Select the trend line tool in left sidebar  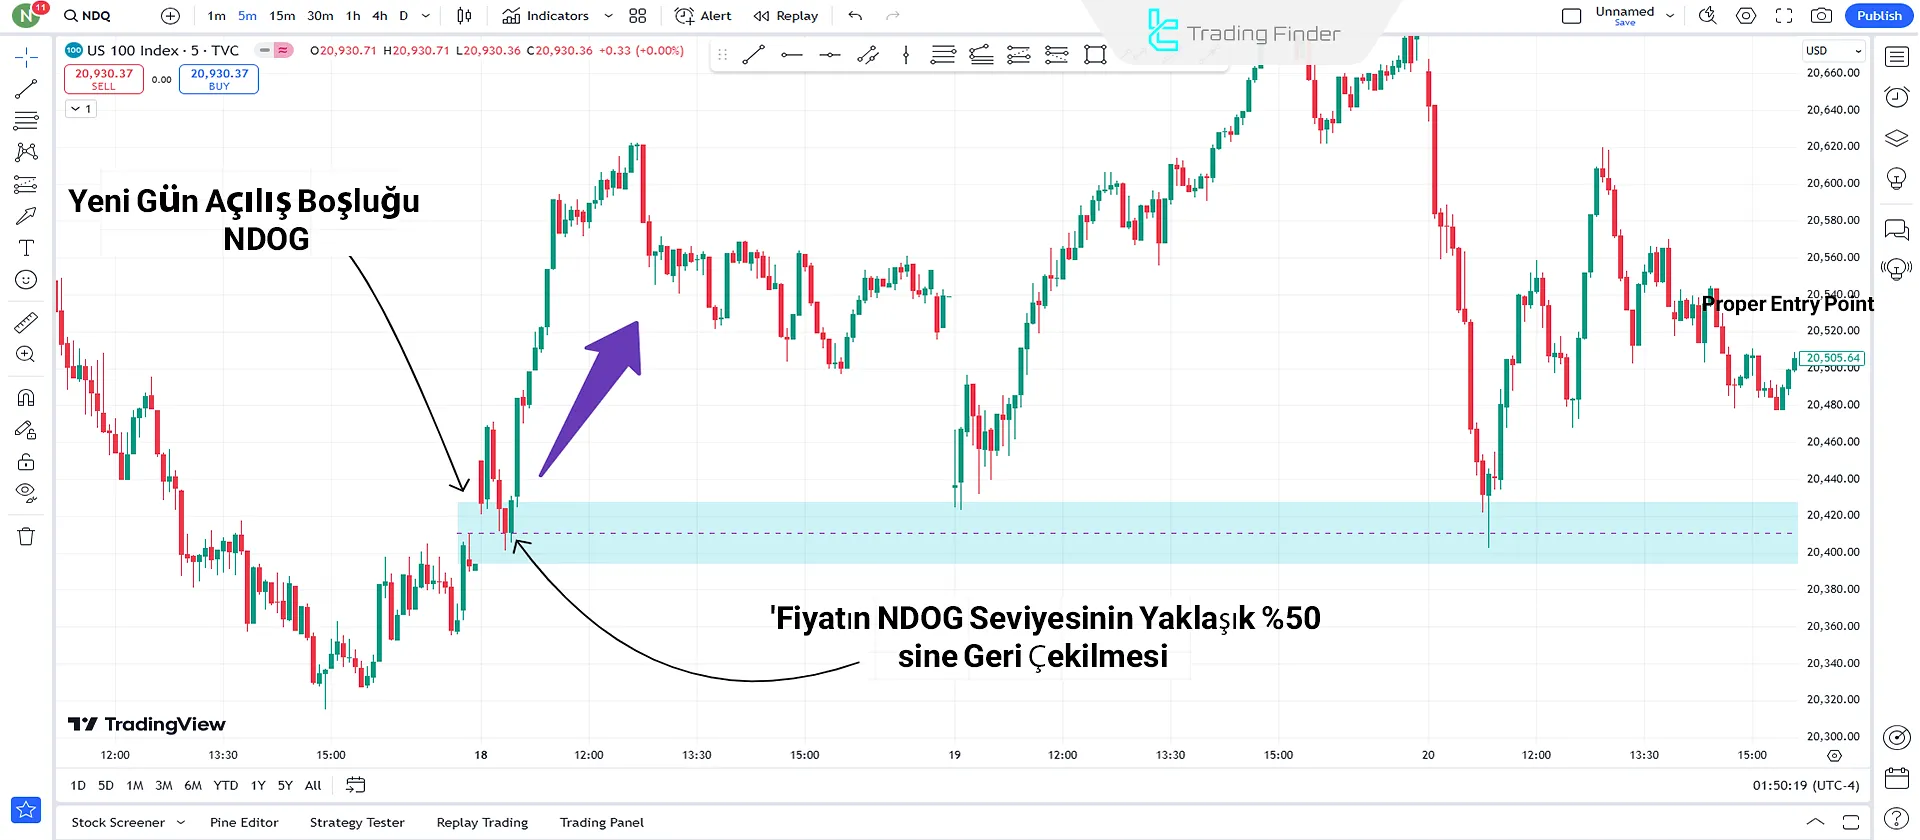click(x=26, y=89)
